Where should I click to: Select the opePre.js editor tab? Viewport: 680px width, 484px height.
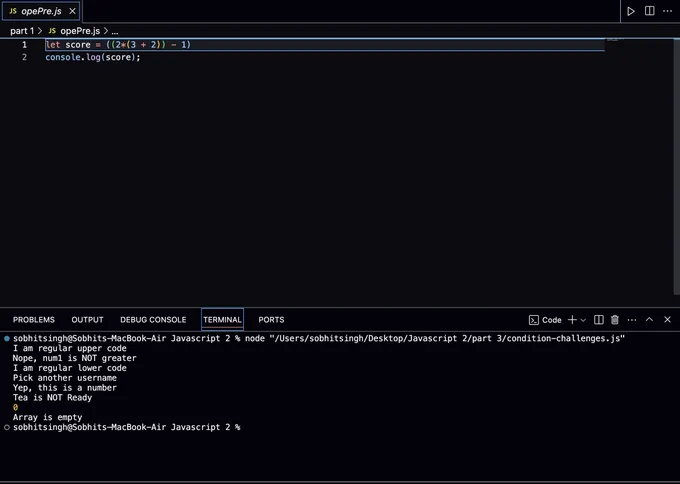coord(41,11)
